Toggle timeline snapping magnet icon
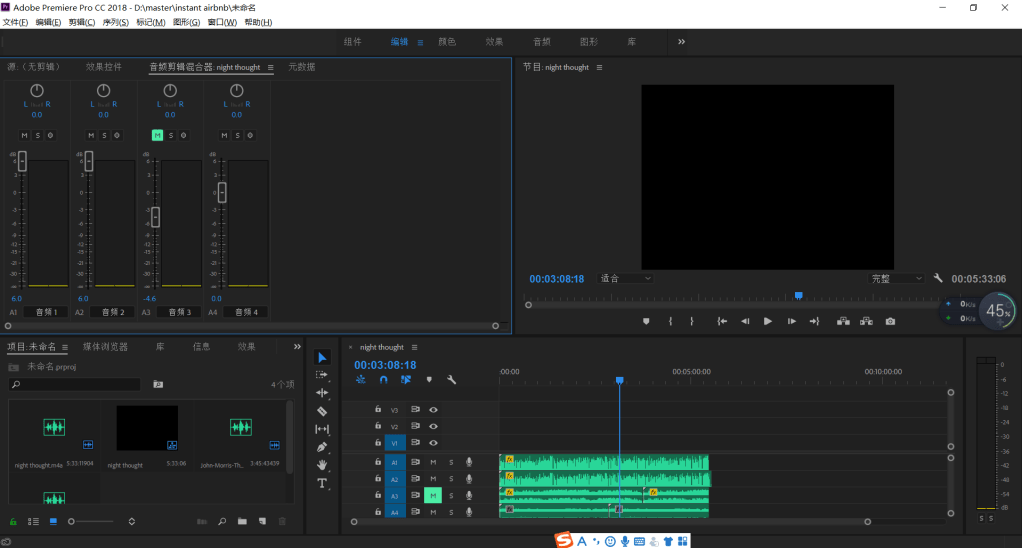Screen dimensions: 1022x548 (384, 380)
